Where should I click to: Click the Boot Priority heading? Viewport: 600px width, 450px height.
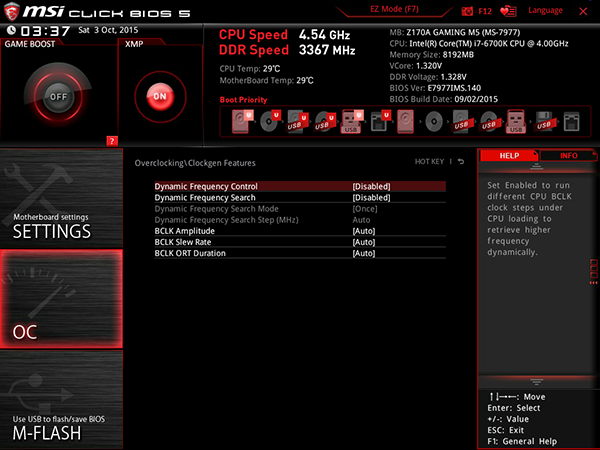tap(243, 100)
